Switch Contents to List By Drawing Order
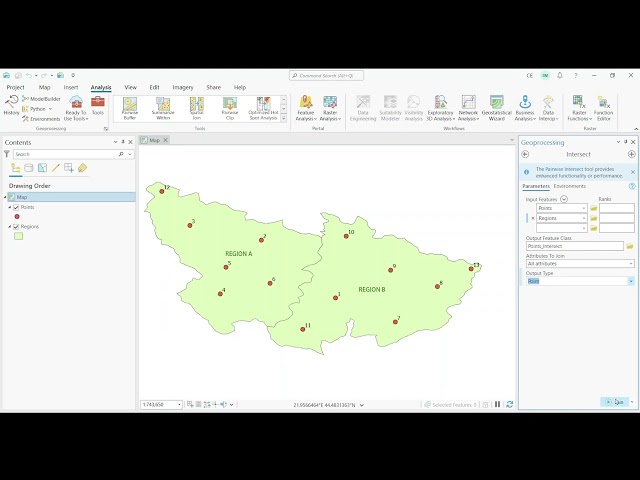 click(x=16, y=168)
